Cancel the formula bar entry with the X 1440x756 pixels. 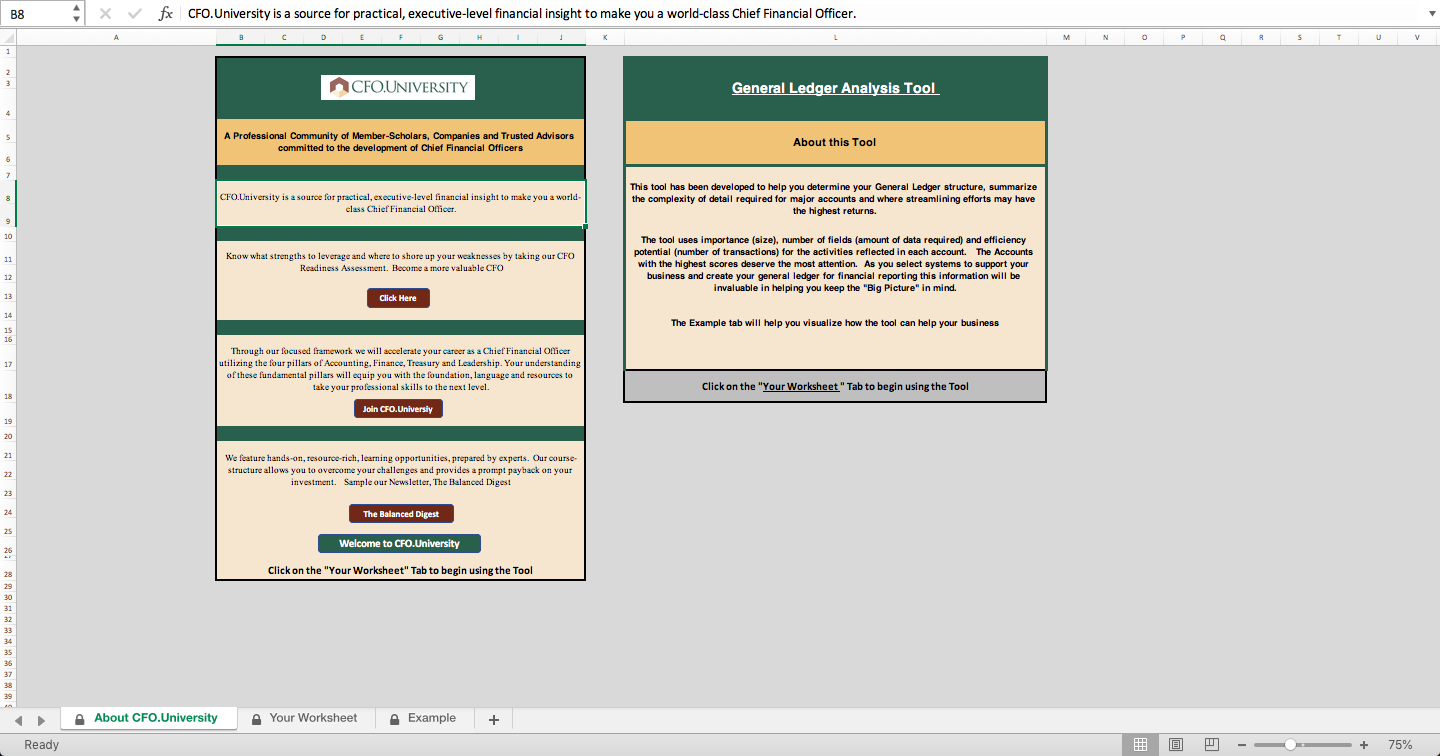(x=106, y=14)
